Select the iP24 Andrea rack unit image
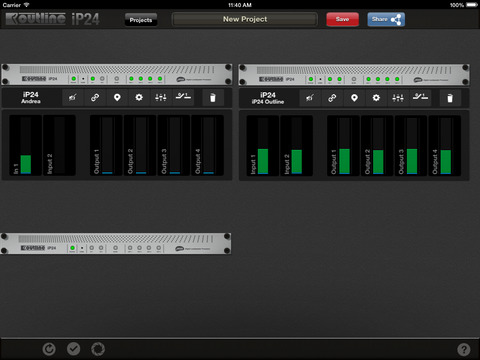This screenshot has height=360, width=480. click(x=117, y=75)
